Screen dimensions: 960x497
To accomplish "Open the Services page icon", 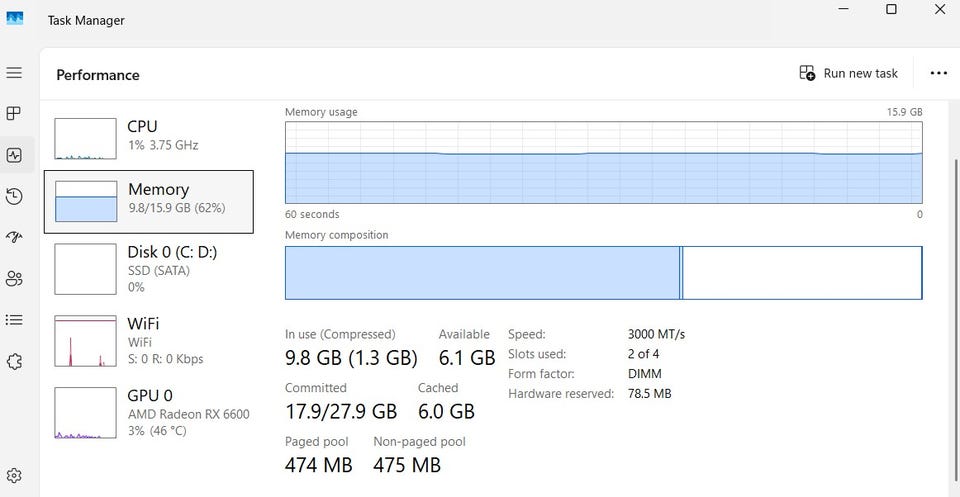I will click(14, 362).
